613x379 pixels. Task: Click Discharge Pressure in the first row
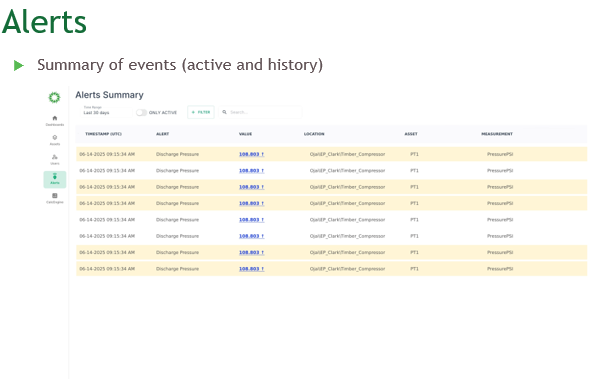pyautogui.click(x=177, y=154)
